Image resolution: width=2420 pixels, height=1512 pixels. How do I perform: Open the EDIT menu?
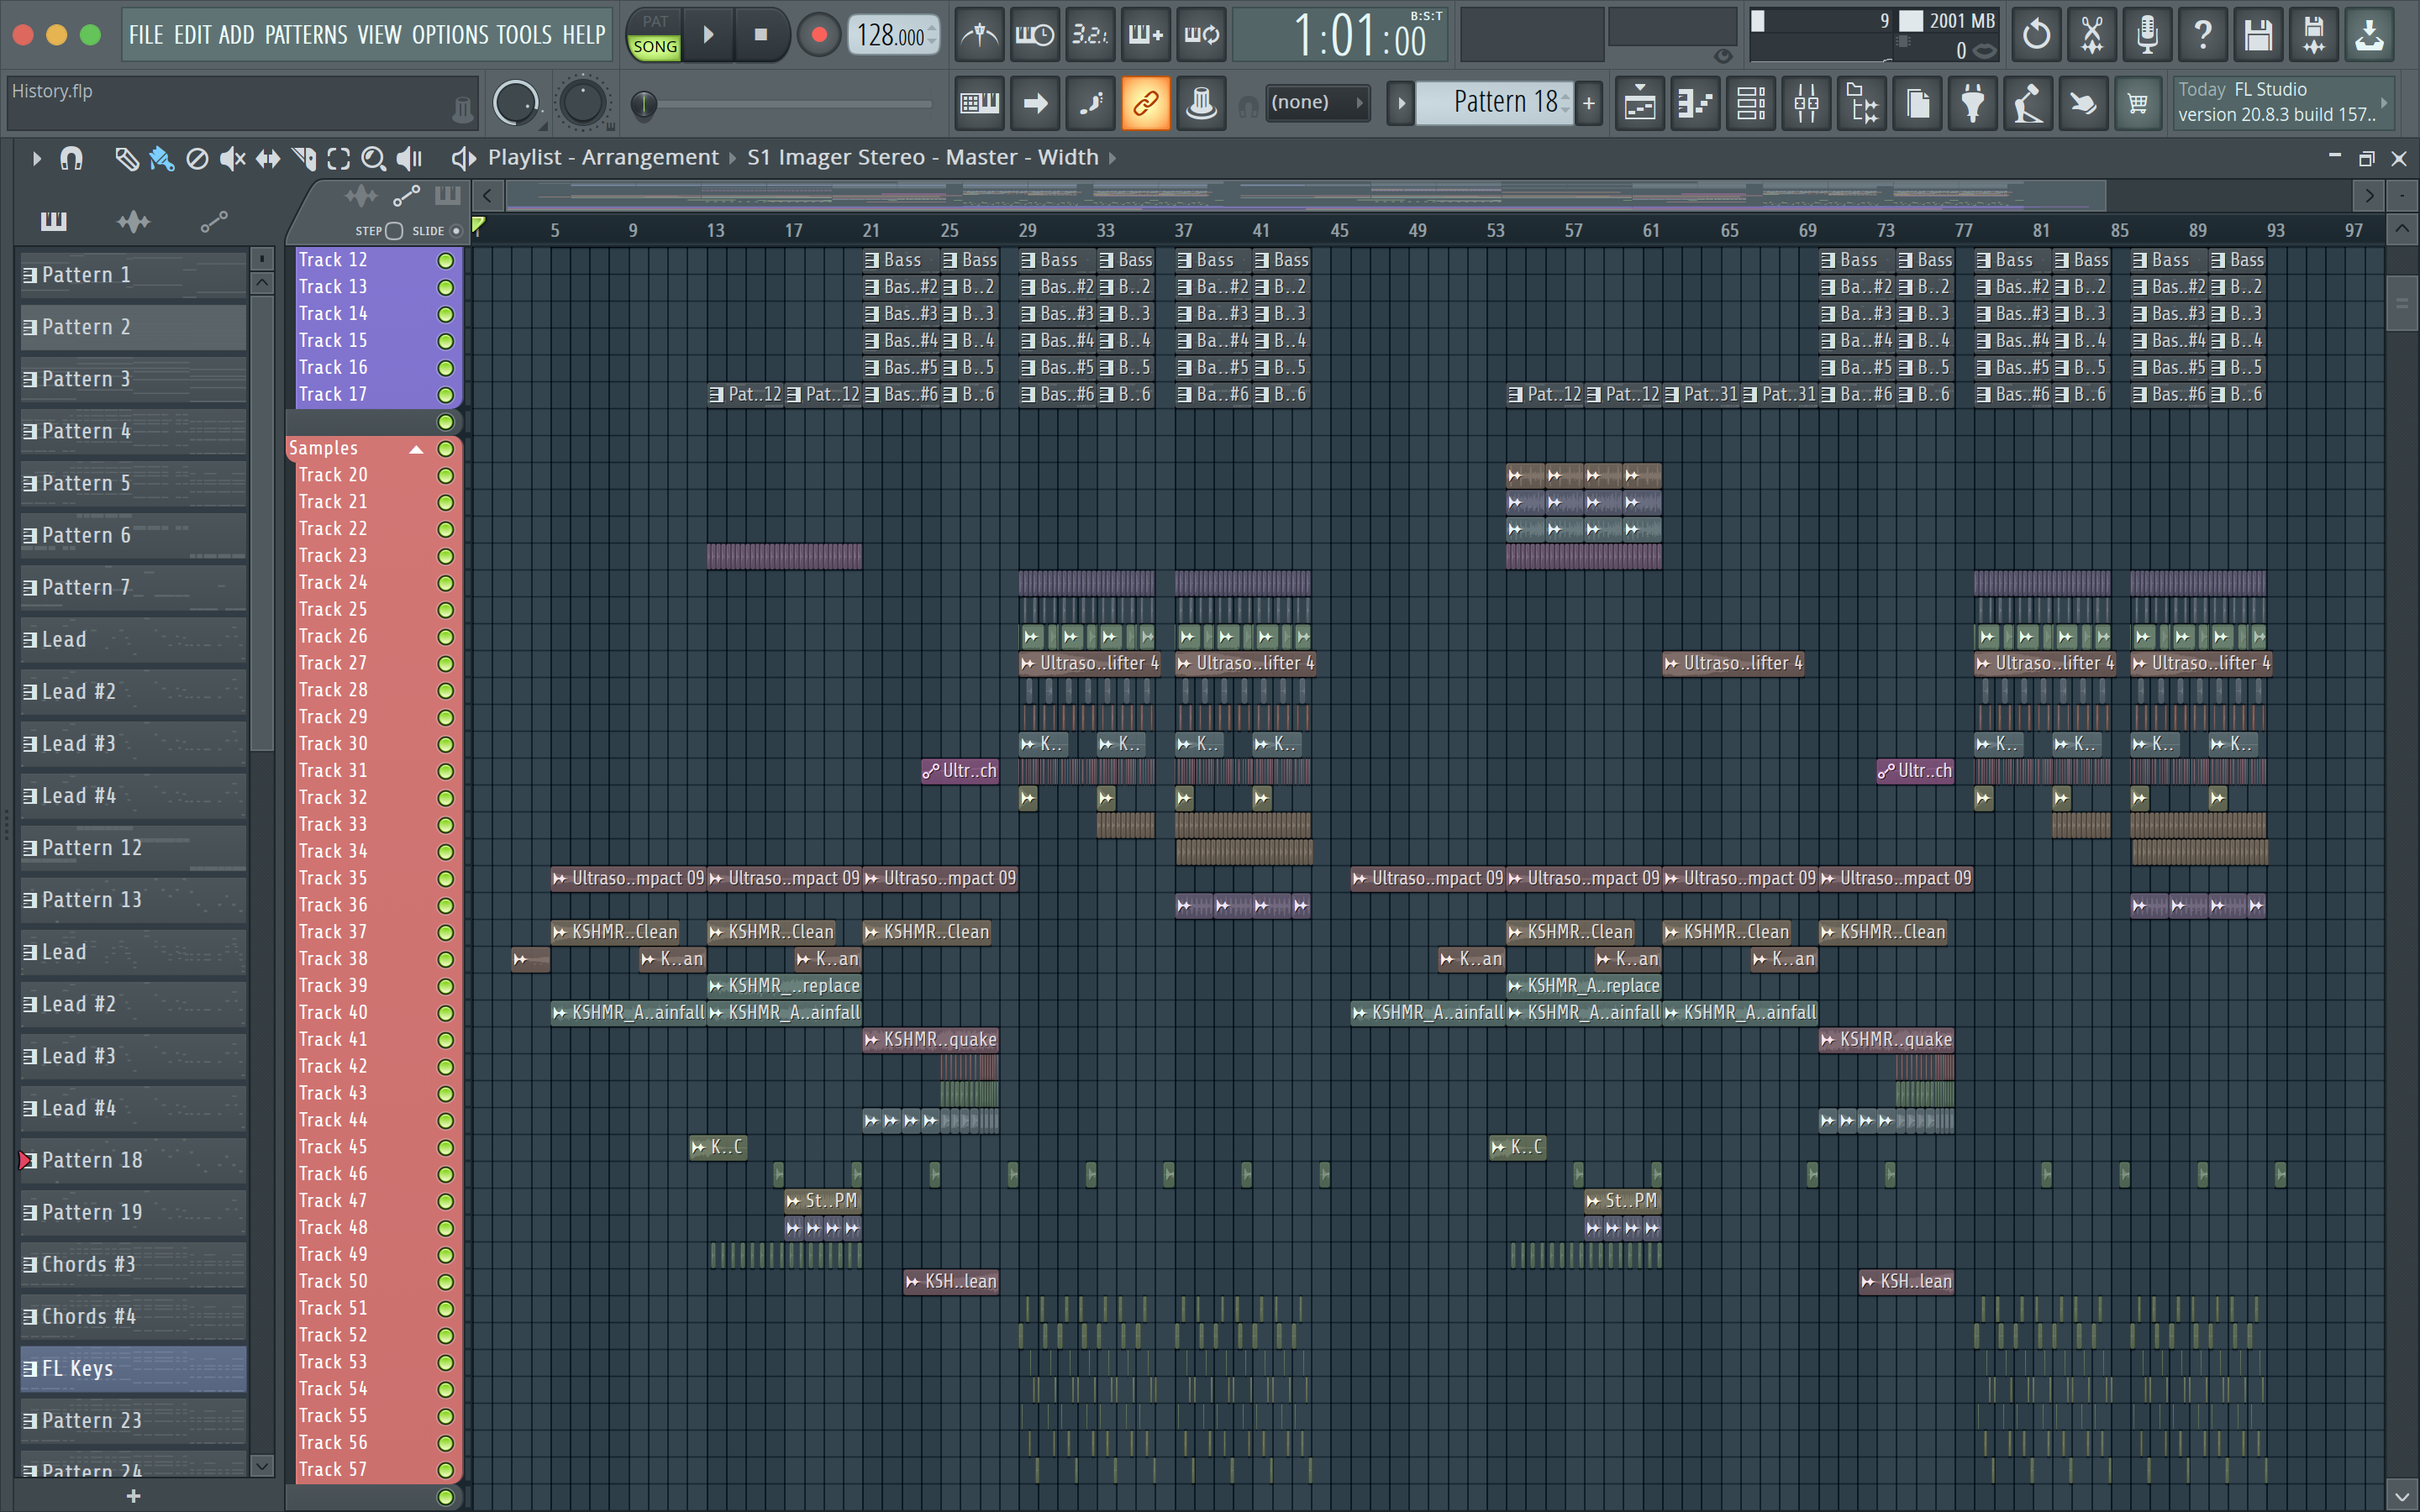click(192, 35)
